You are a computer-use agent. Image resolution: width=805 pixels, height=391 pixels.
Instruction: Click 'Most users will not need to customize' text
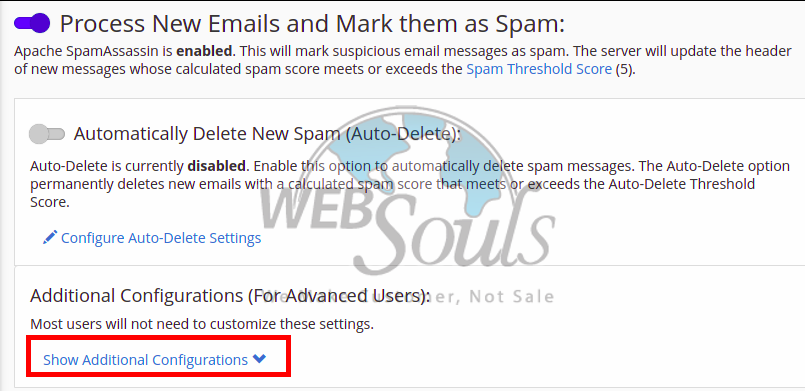202,324
